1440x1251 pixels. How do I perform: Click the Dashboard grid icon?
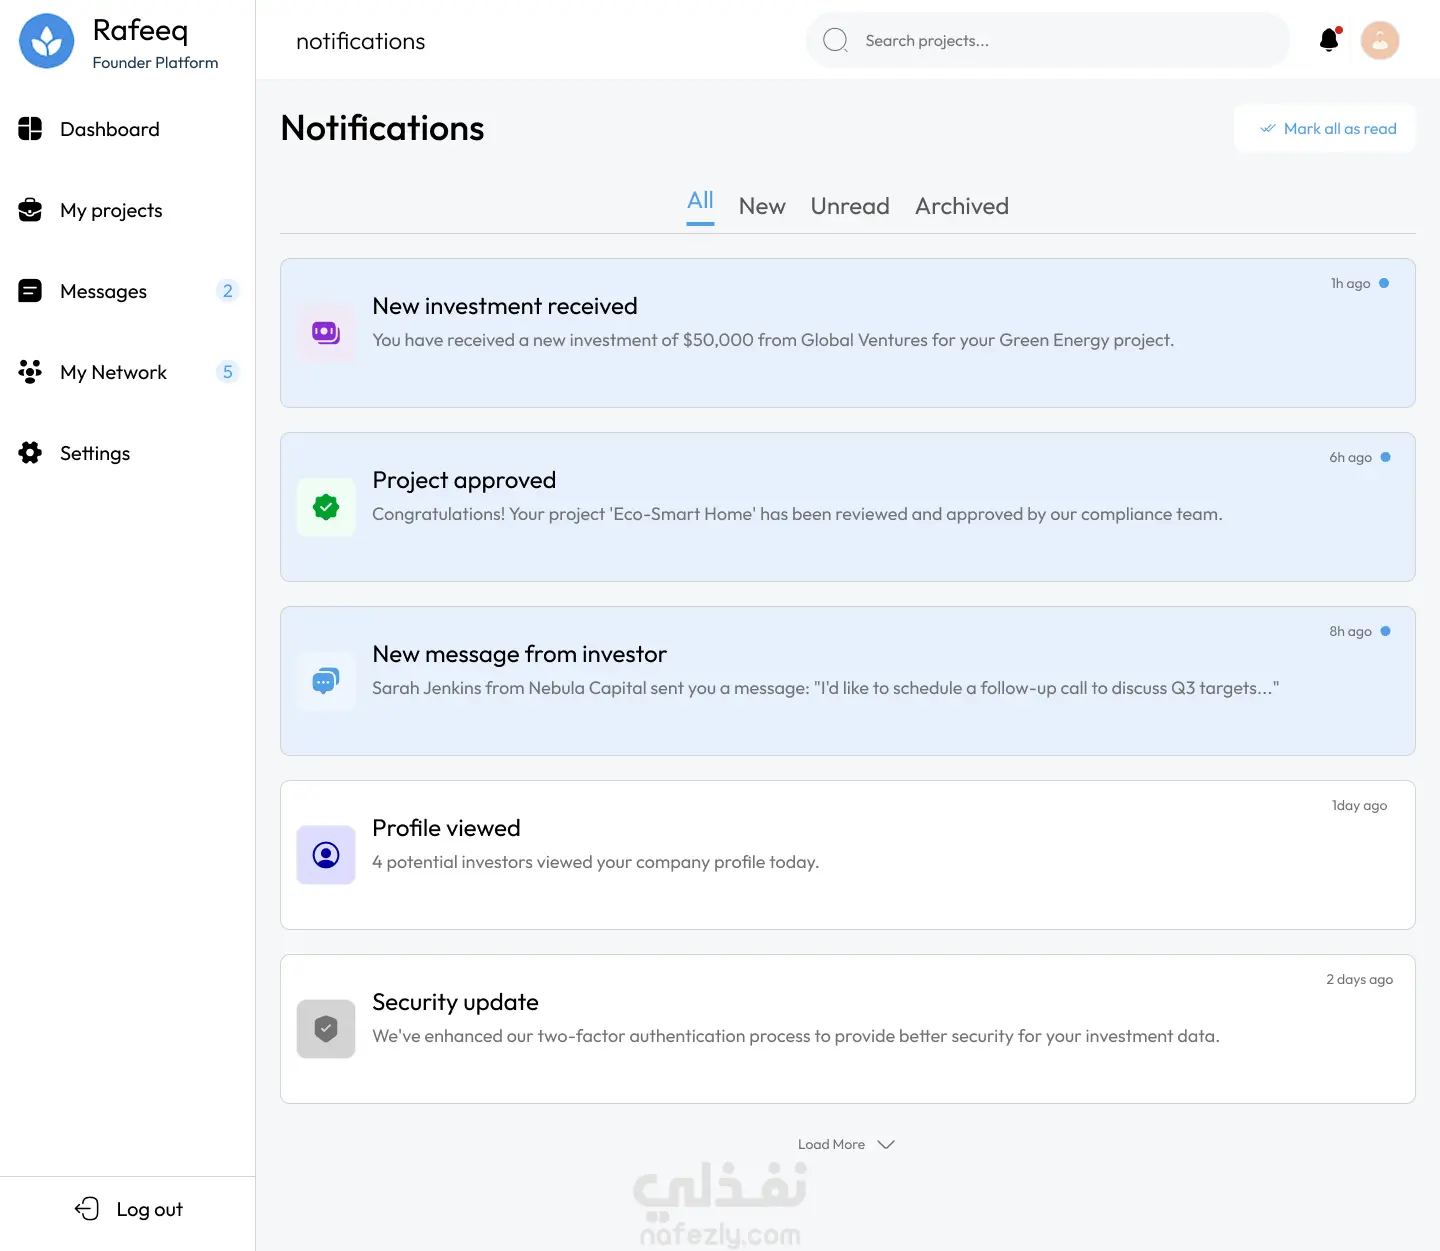tap(30, 129)
